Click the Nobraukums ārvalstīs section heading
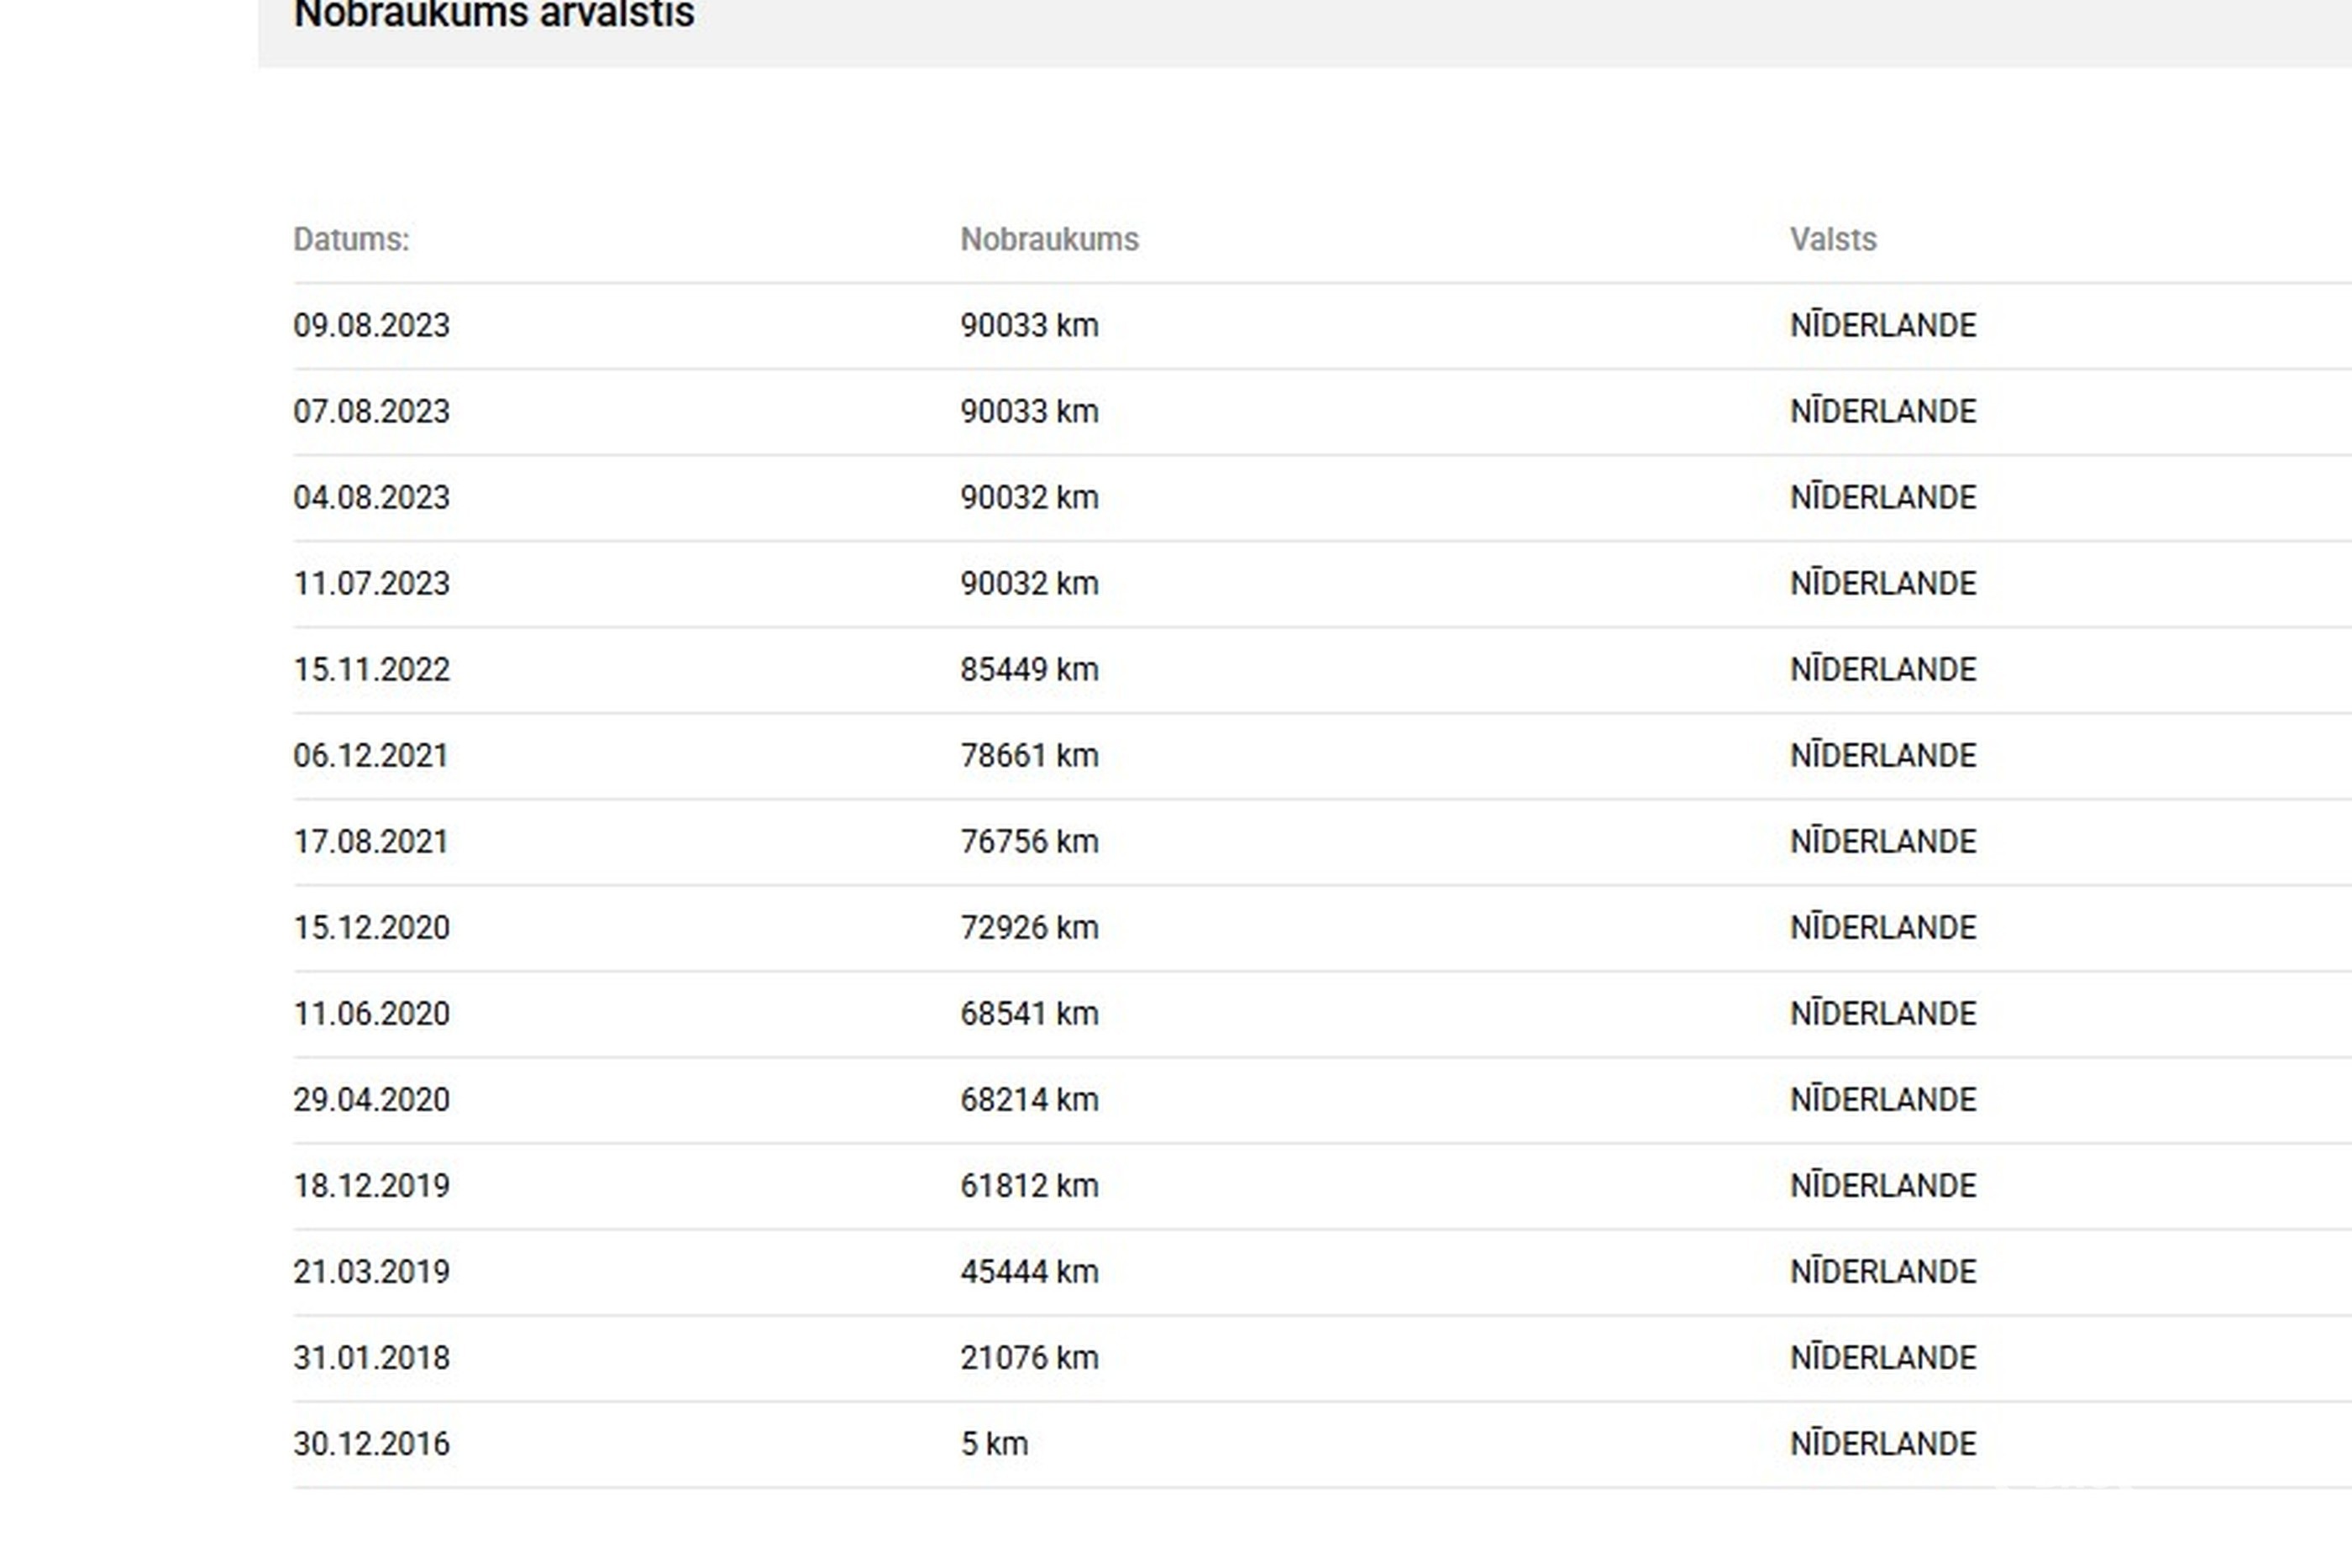 (493, 14)
